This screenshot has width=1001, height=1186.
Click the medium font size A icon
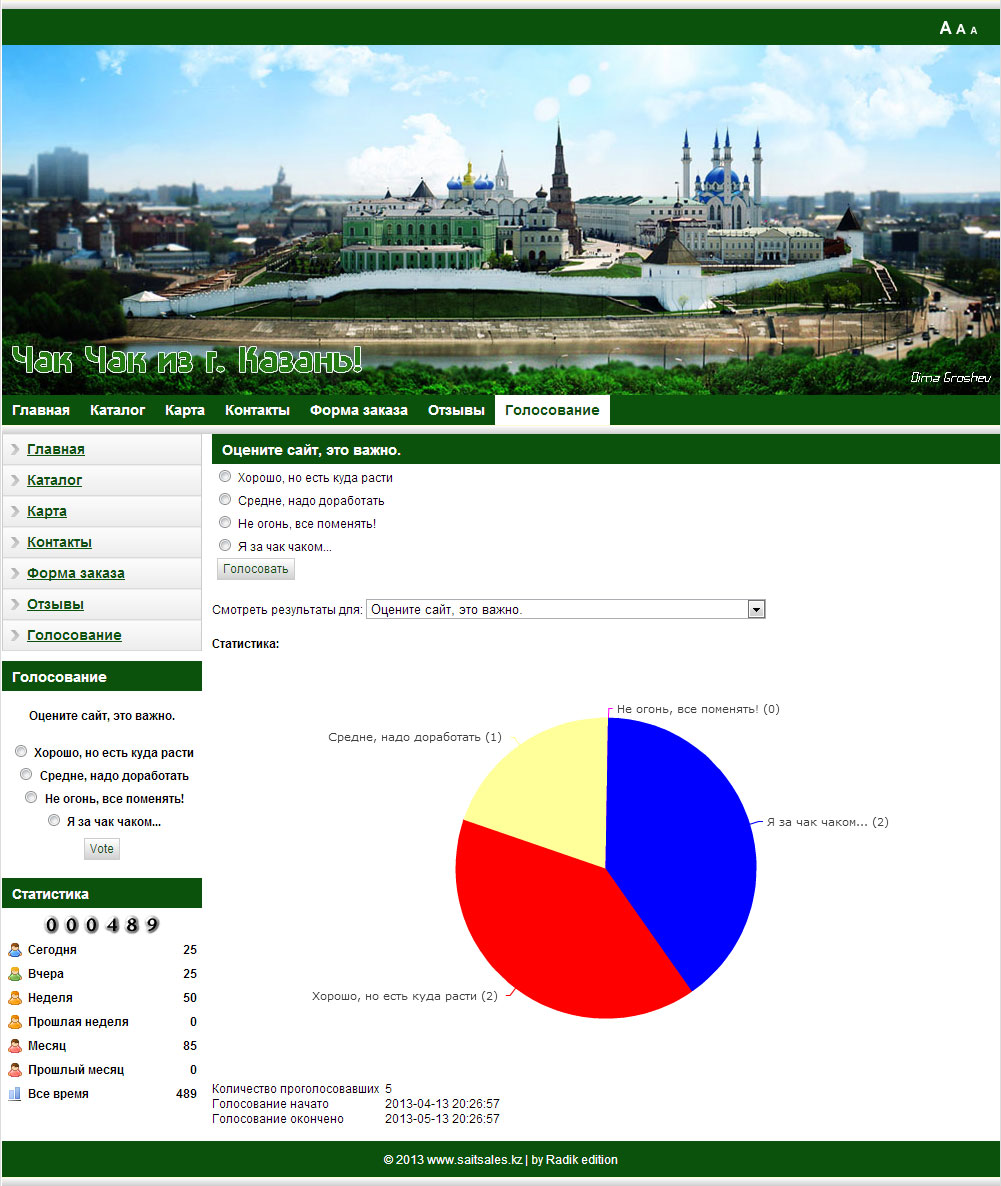(961, 29)
